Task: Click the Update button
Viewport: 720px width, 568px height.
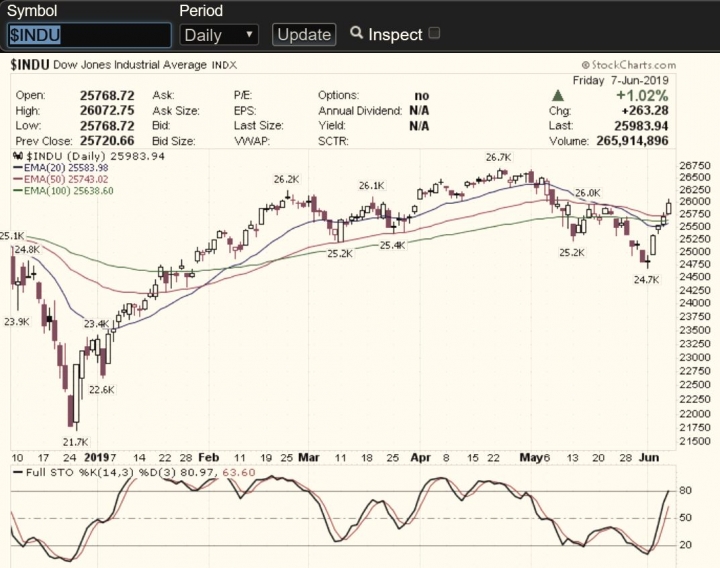Action: 304,35
